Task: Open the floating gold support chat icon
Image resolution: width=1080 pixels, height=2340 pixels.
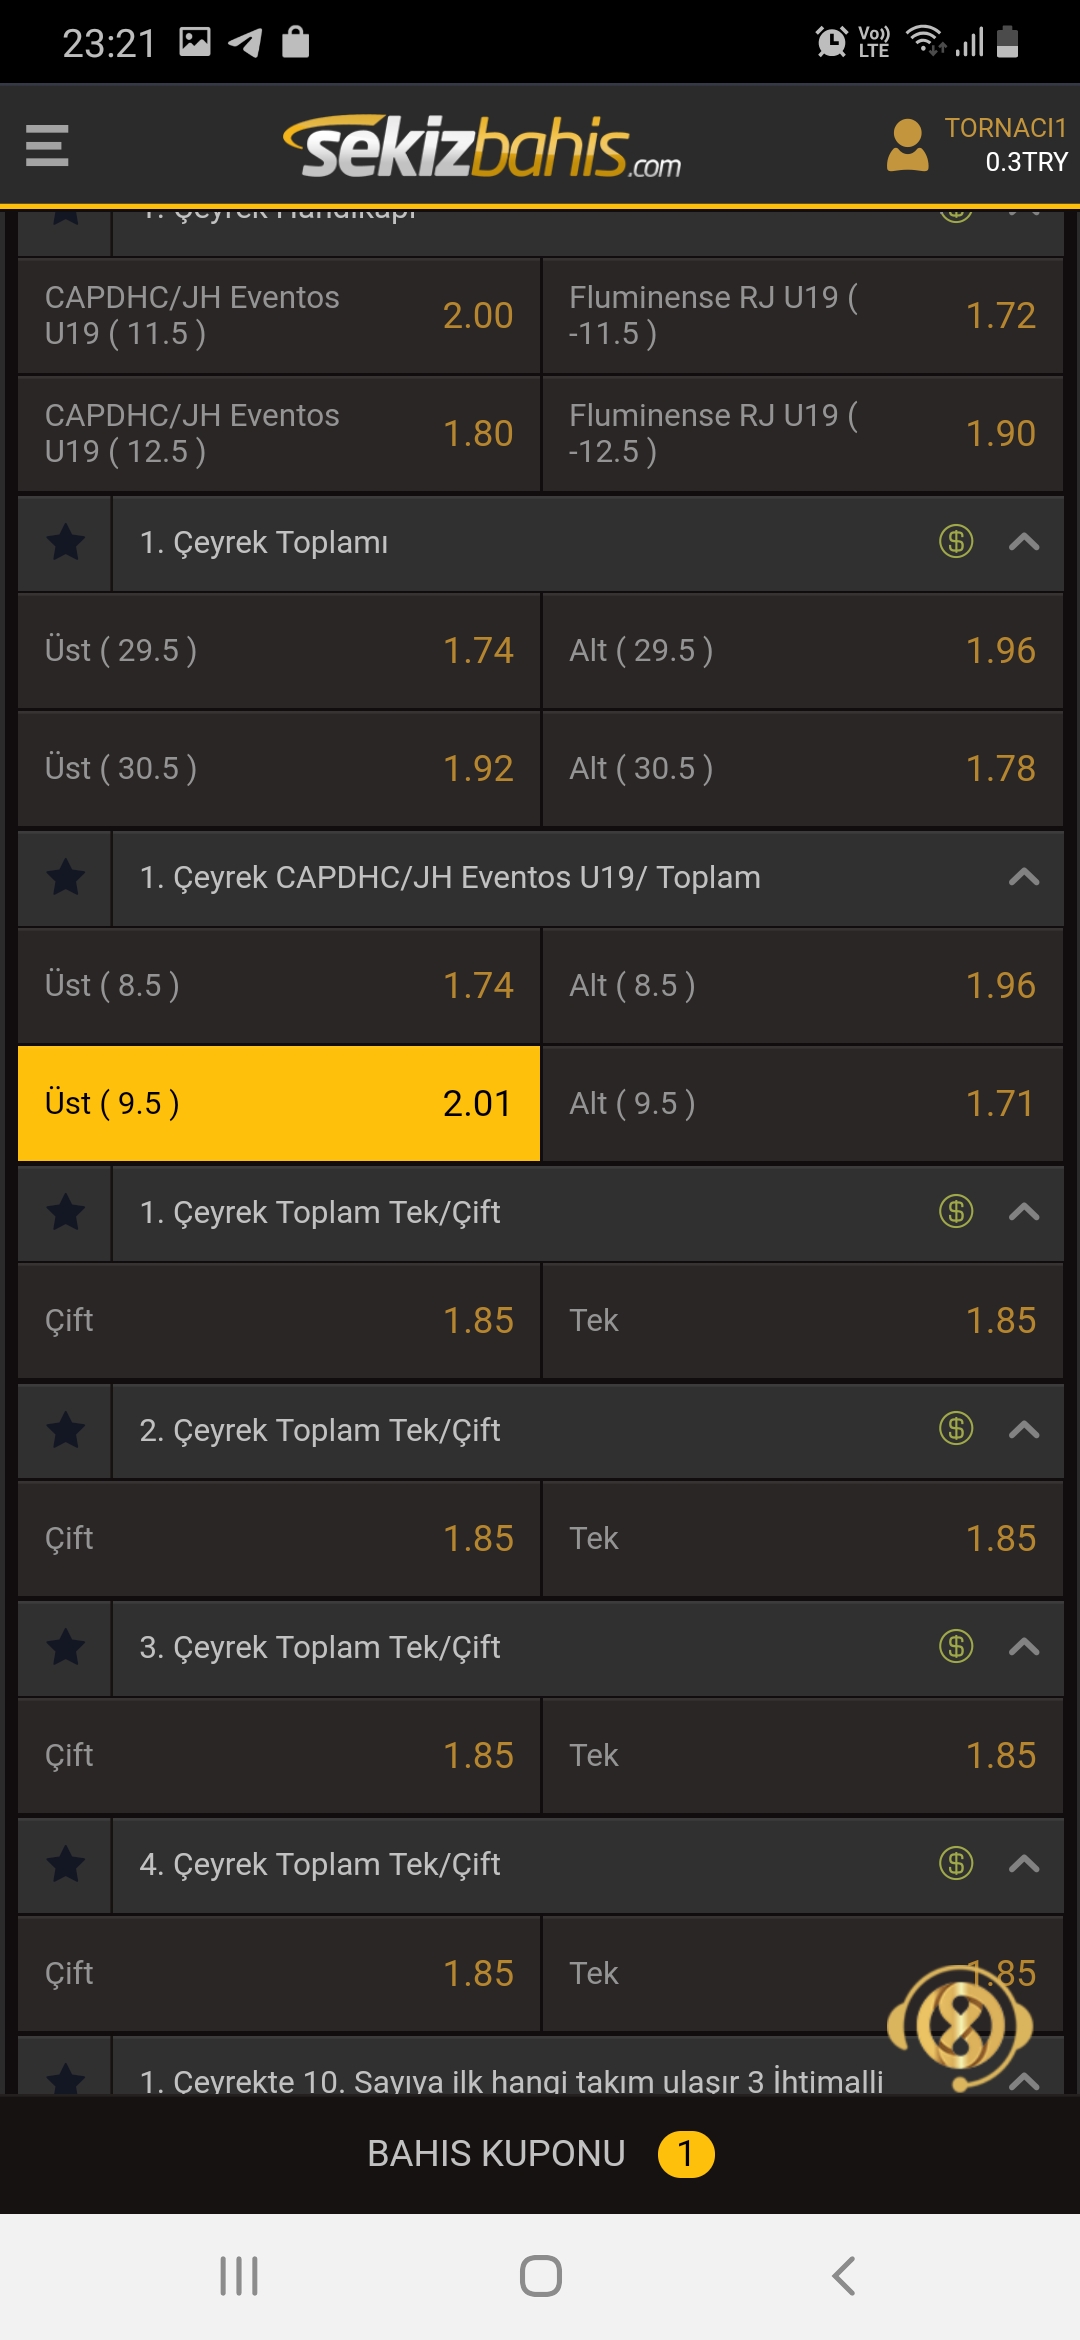Action: coord(960,2027)
